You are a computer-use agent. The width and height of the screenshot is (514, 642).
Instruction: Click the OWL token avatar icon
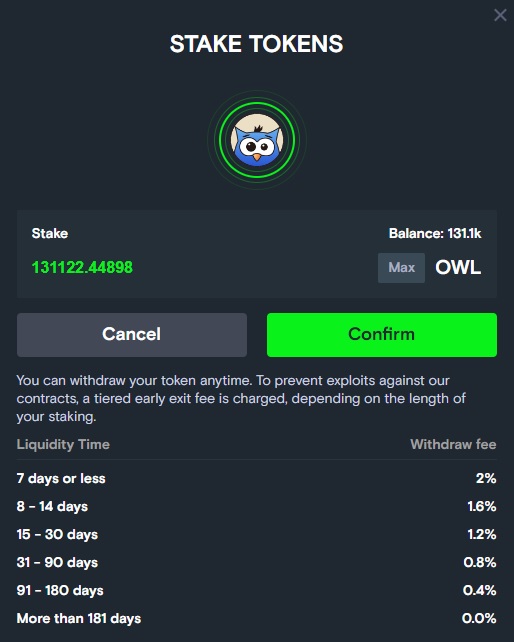[257, 140]
